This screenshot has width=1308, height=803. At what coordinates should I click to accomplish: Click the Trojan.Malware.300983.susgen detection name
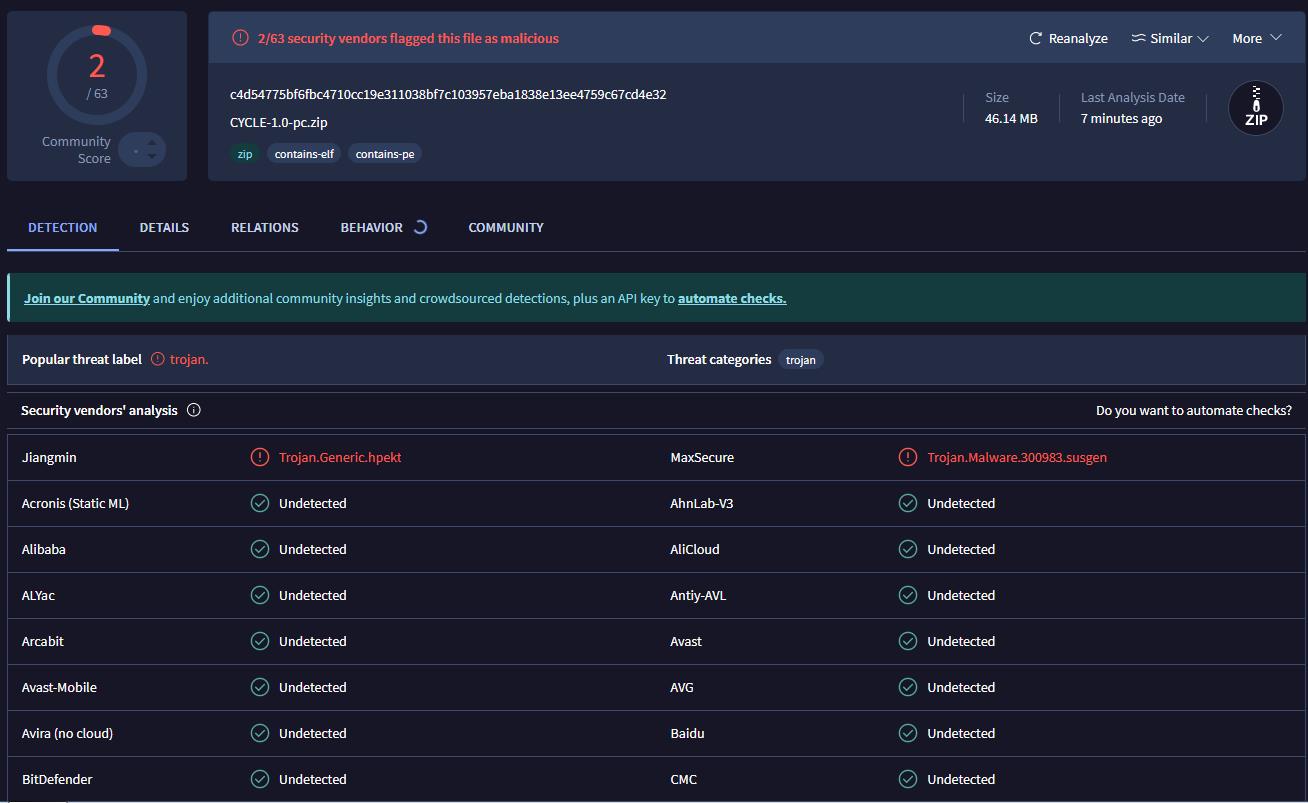pos(1017,457)
